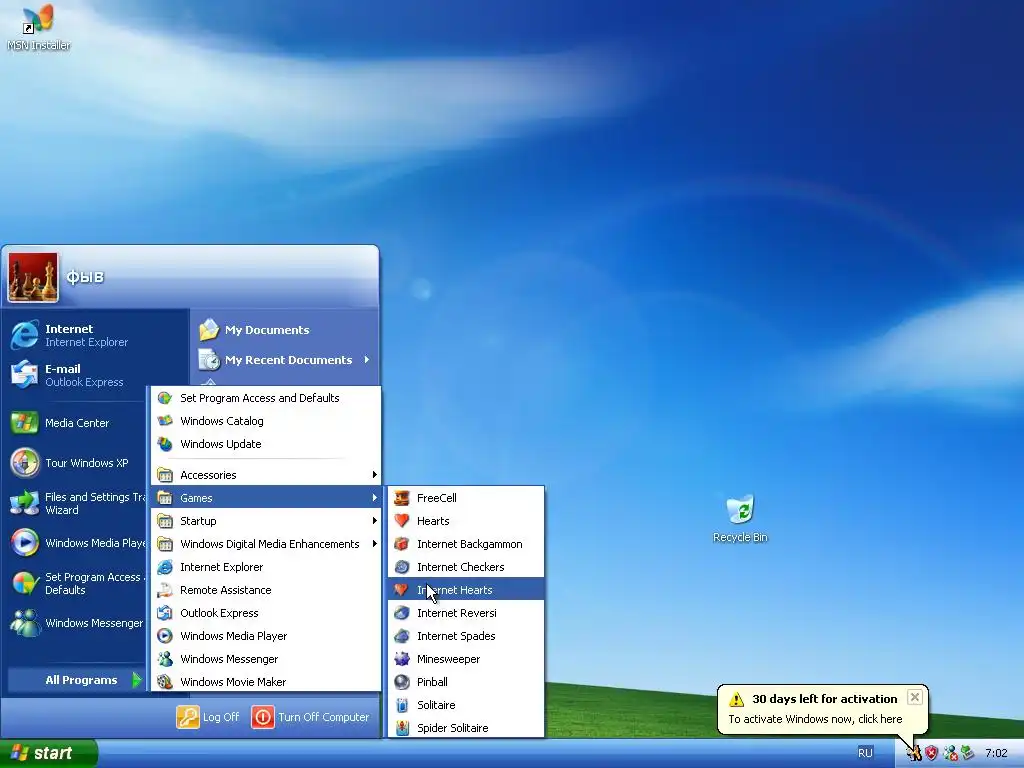Click the Tour Windows XP icon
This screenshot has height=768, width=1024.
(x=25, y=462)
